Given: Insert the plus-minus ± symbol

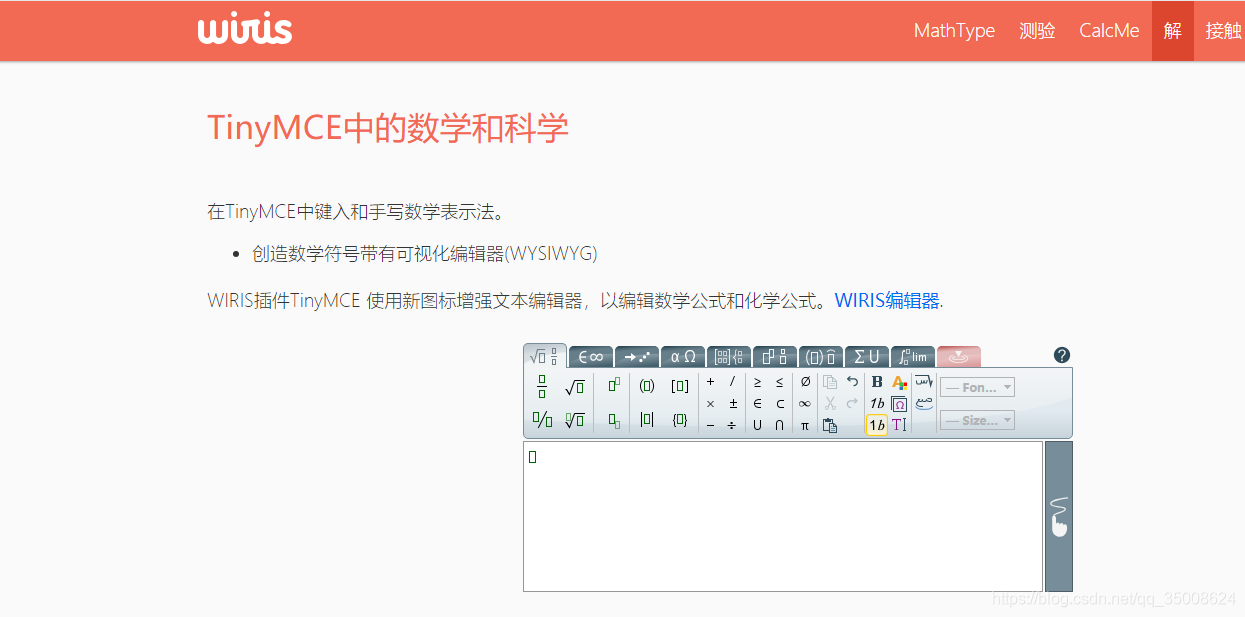Looking at the screenshot, I should pos(733,404).
